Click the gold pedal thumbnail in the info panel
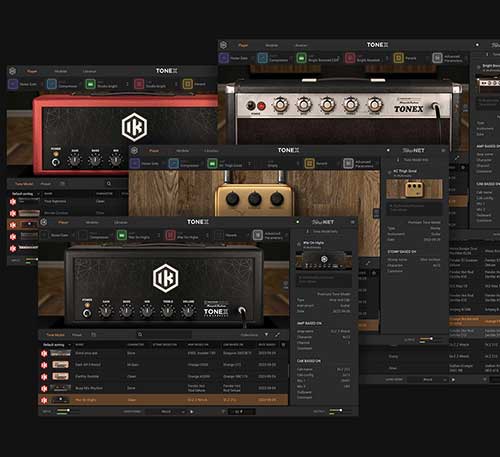Screen dimensions: 500x457 (414, 189)
